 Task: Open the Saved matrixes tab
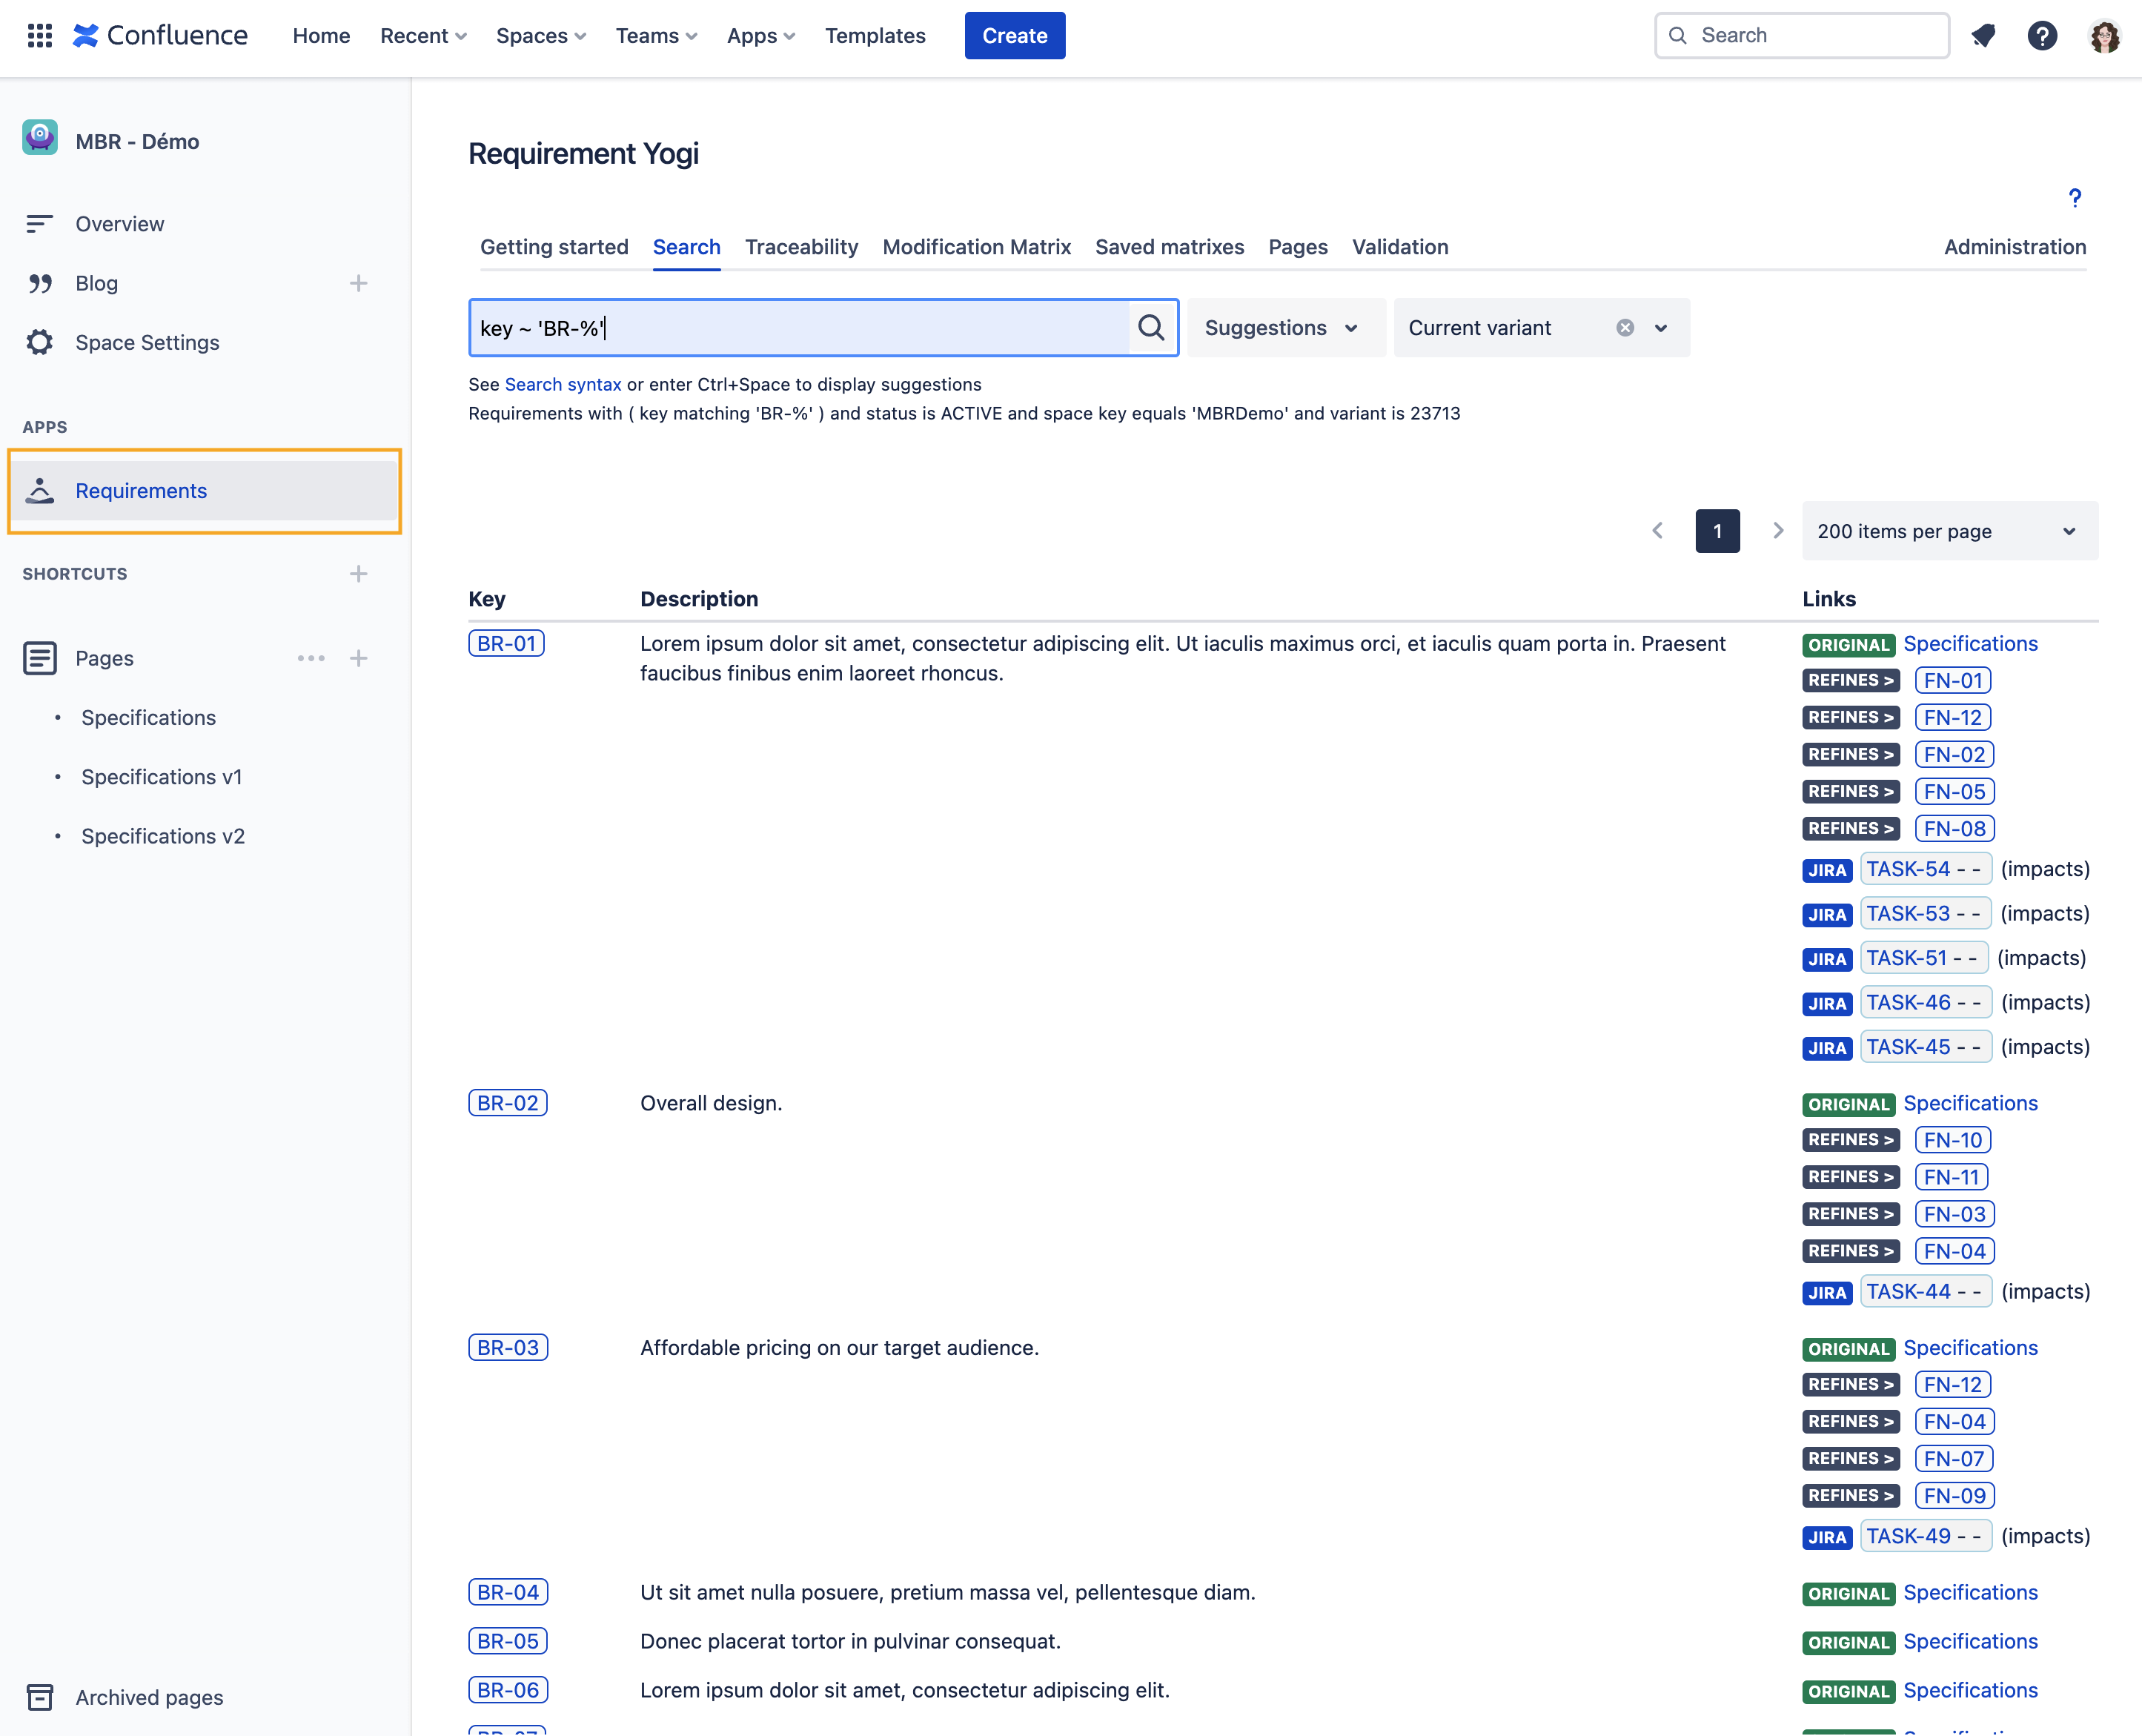click(1169, 247)
